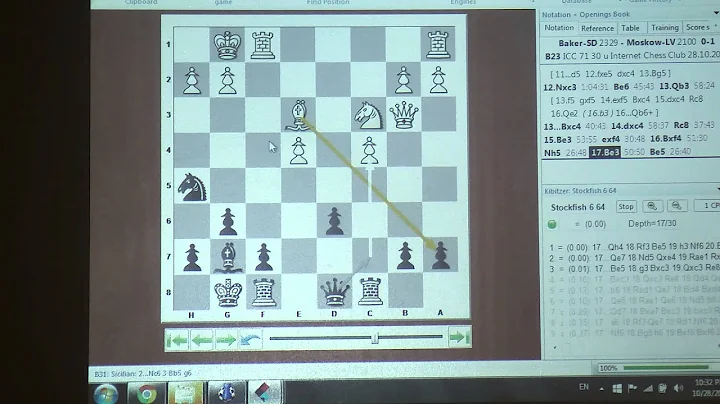Open the Training tab
Screen dimensions: 720x404
(x=664, y=28)
